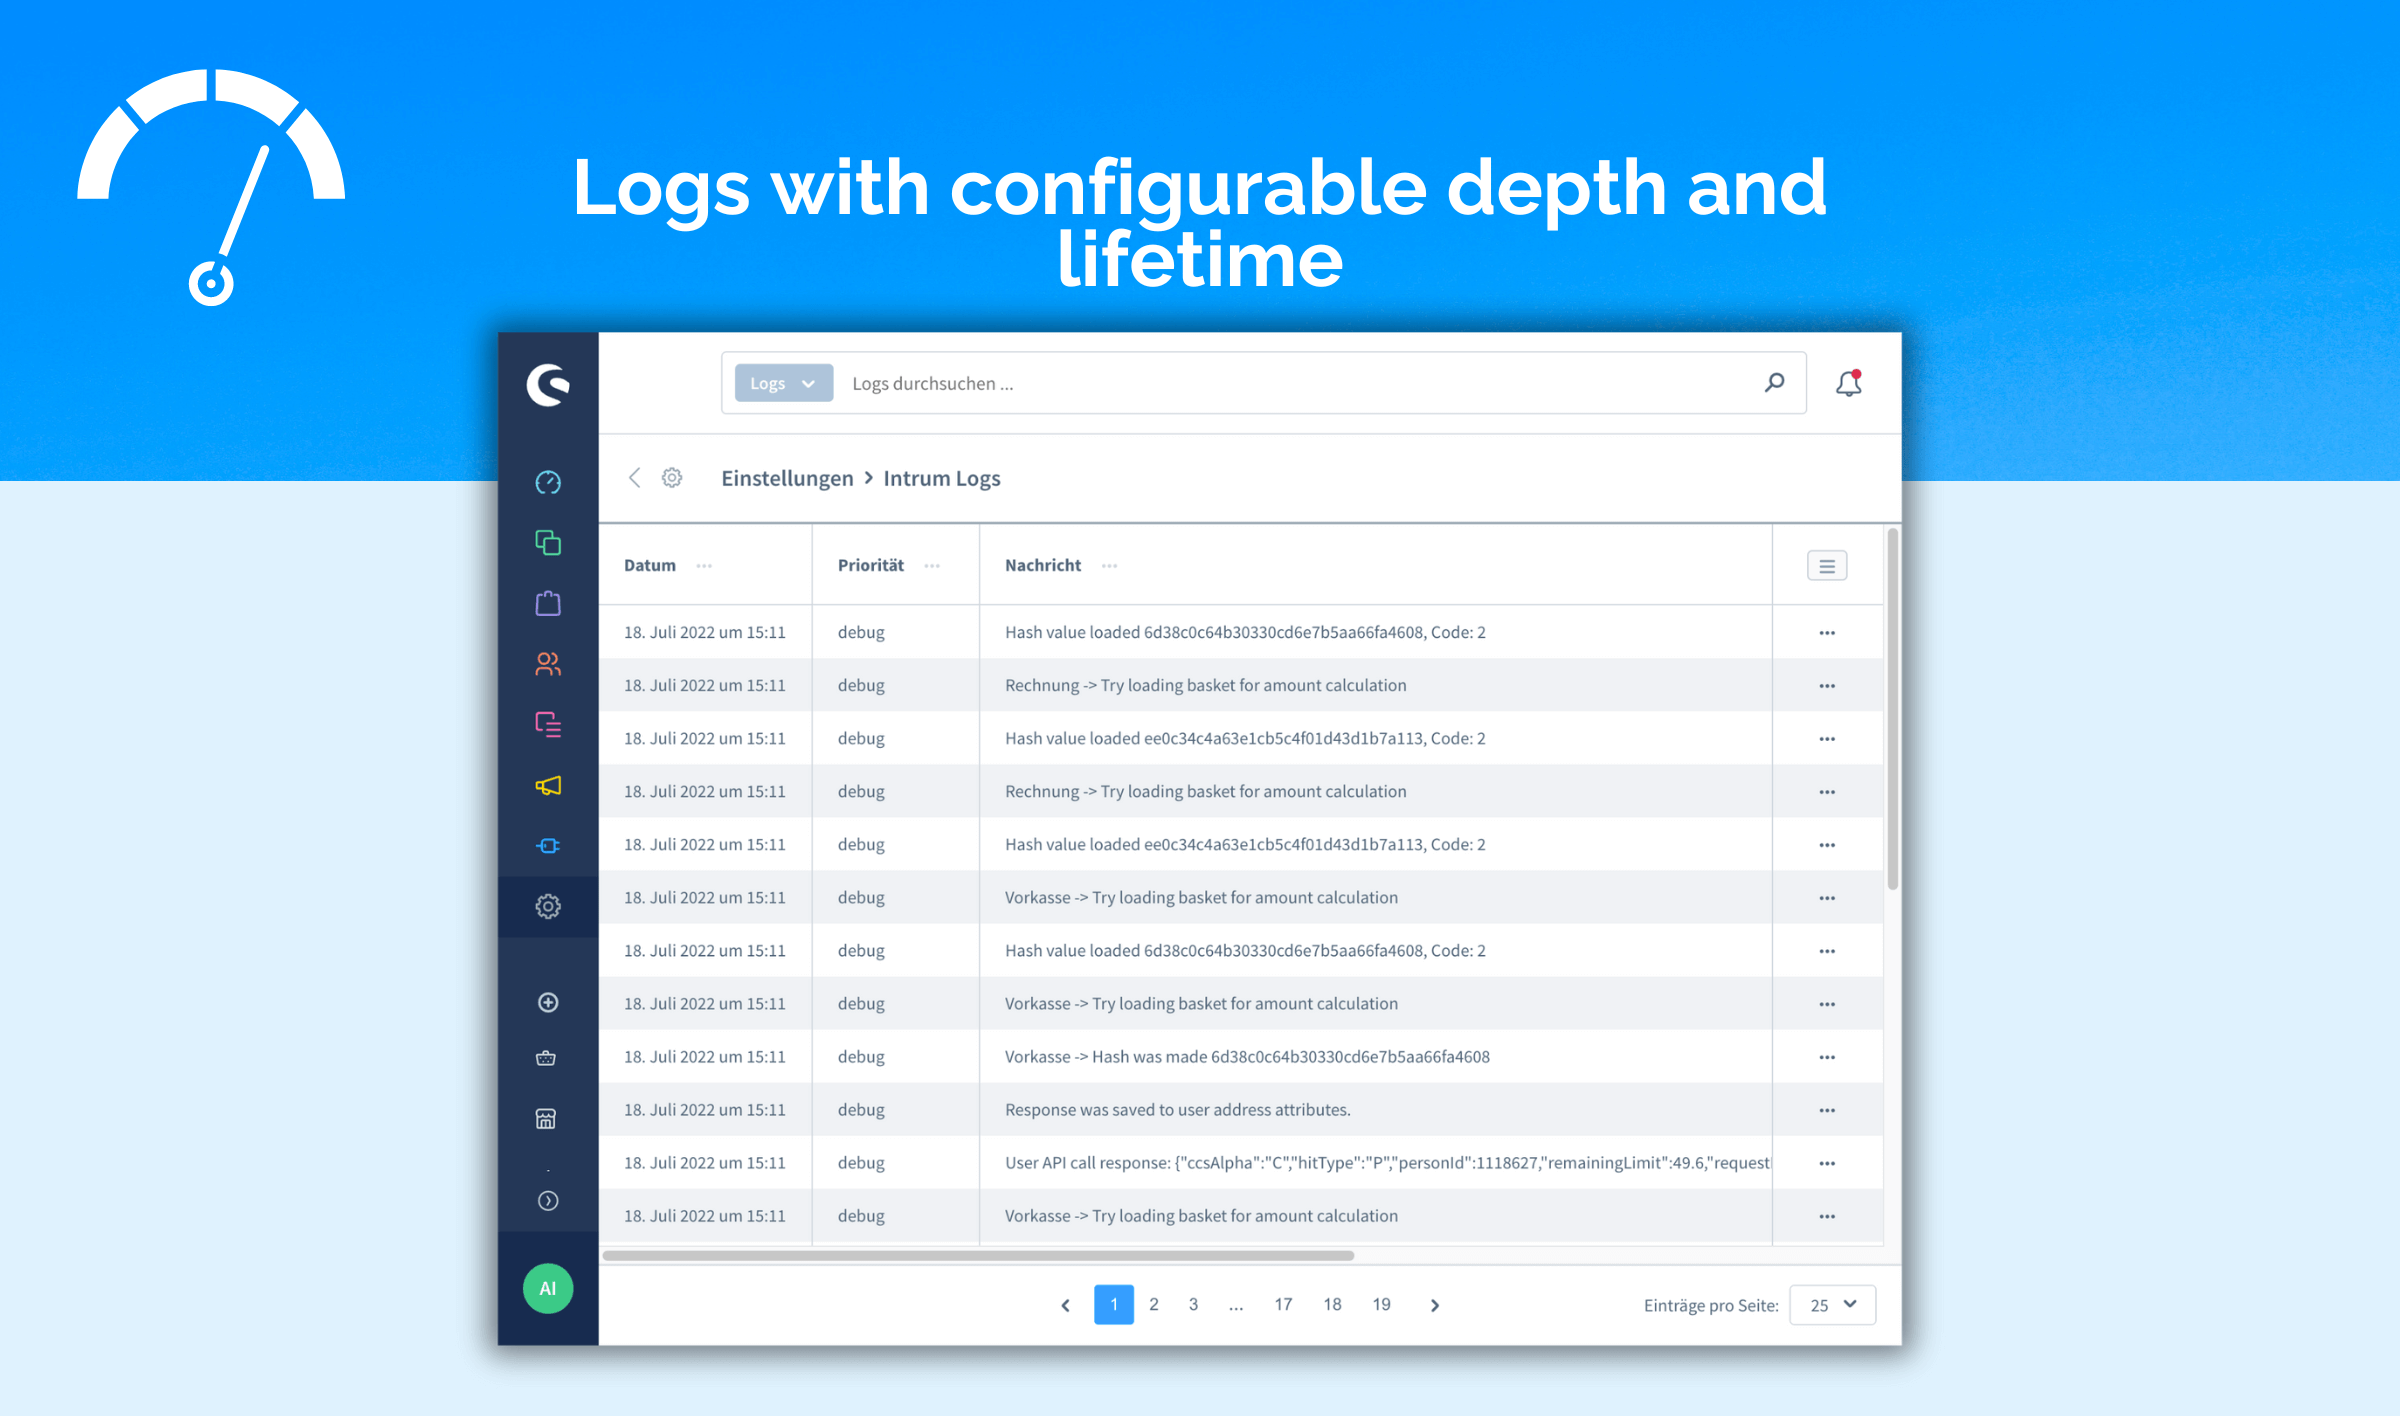The height and width of the screenshot is (1416, 2400).
Task: Open the Content sidebar icon
Action: pyautogui.click(x=548, y=724)
